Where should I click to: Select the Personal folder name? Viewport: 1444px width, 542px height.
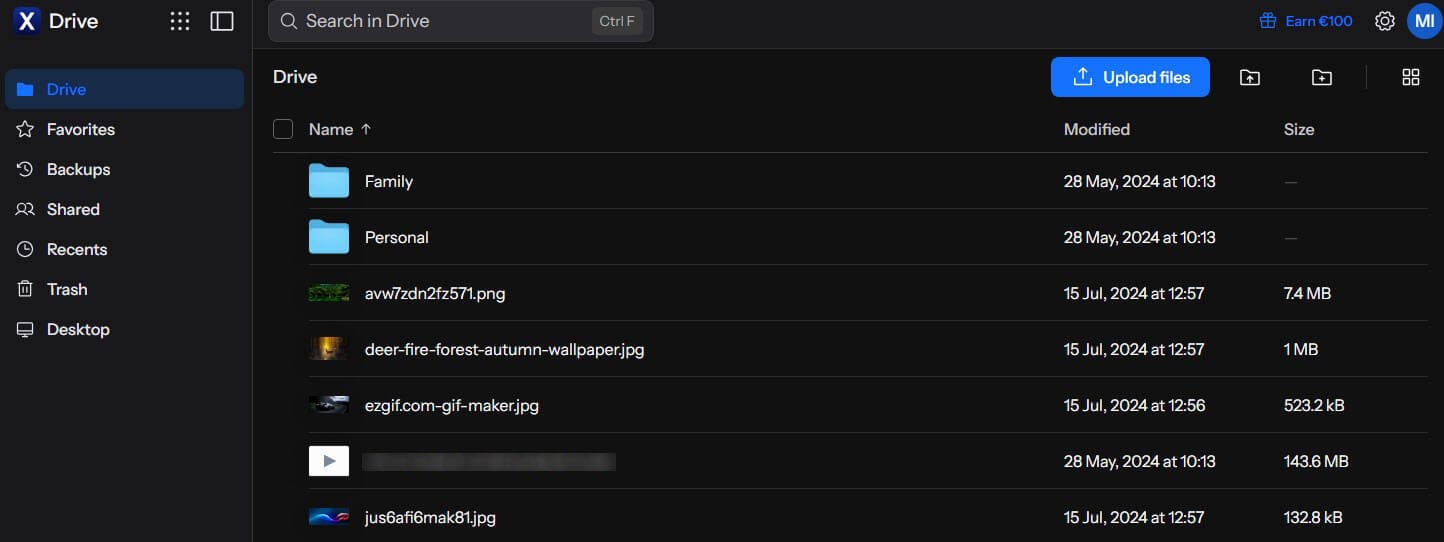[397, 237]
